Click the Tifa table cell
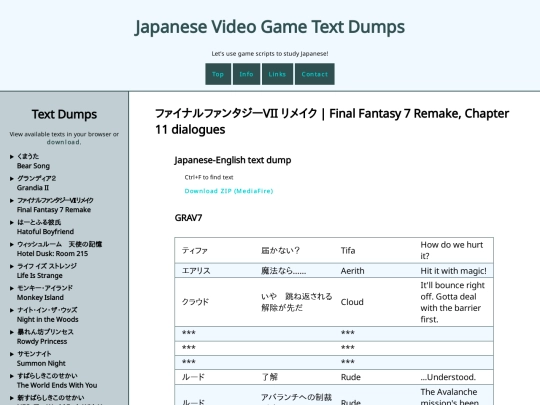540x405 pixels. coord(374,250)
